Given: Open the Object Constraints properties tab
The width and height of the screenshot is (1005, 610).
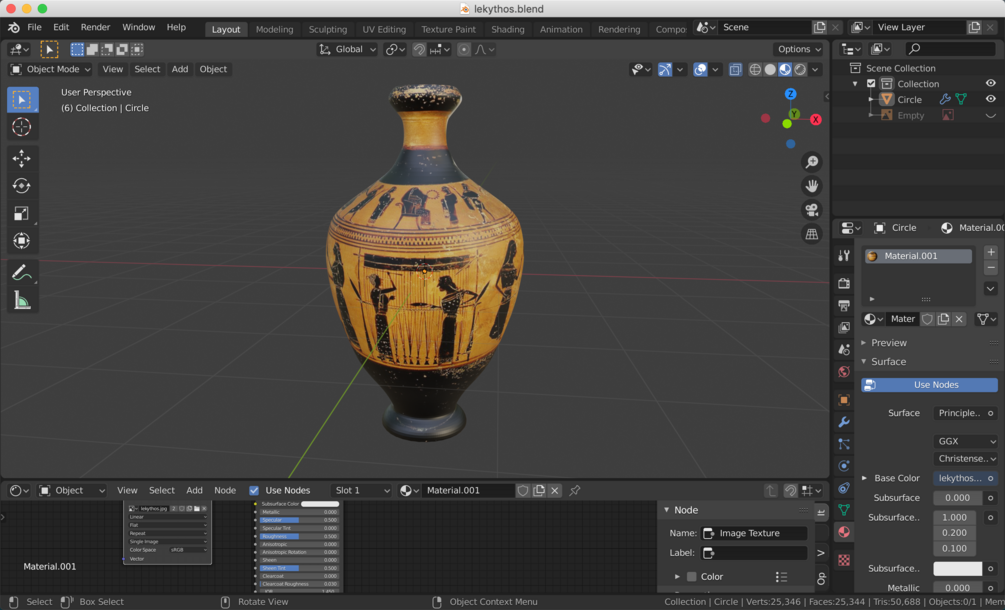Looking at the screenshot, I should coord(843,488).
